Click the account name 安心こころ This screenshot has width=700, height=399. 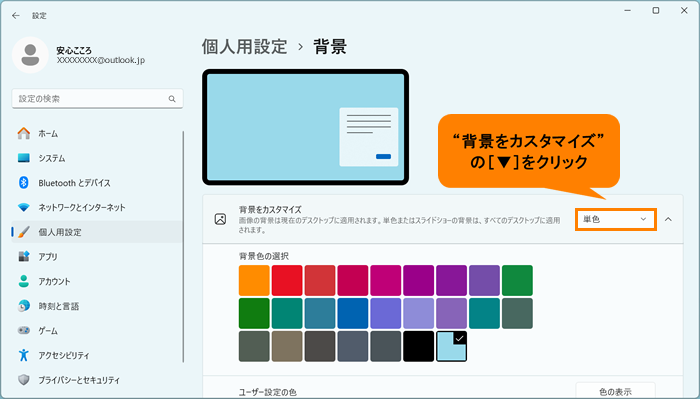74,50
